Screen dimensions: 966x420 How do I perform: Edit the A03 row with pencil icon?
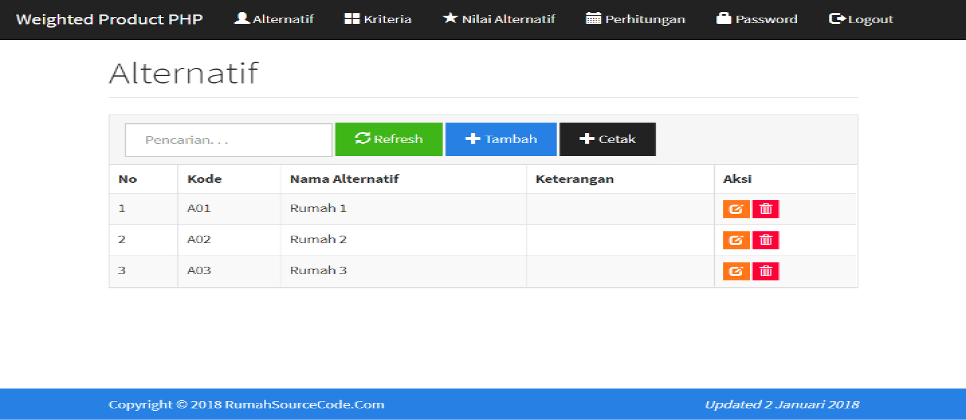[x=736, y=271]
